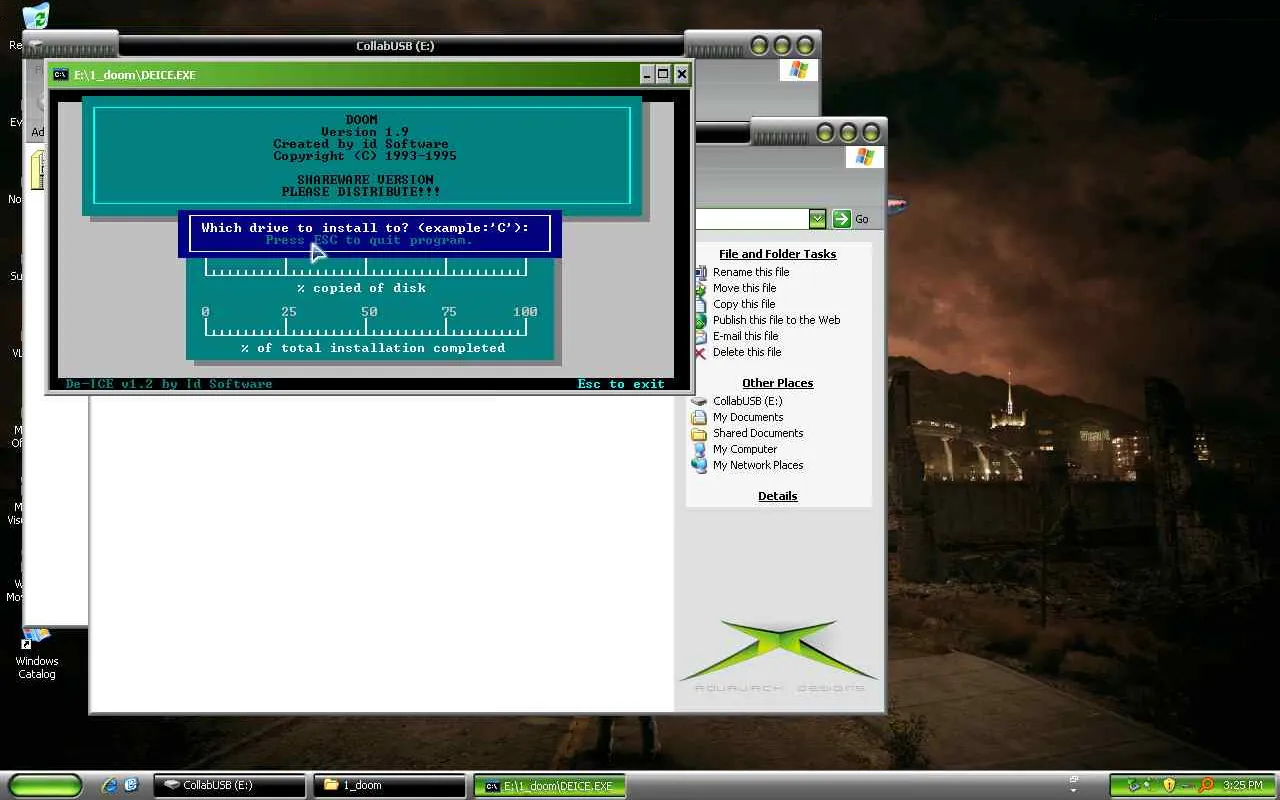Click the 'SHAREWARE VERSION' text
This screenshot has width=1280, height=800.
point(365,180)
